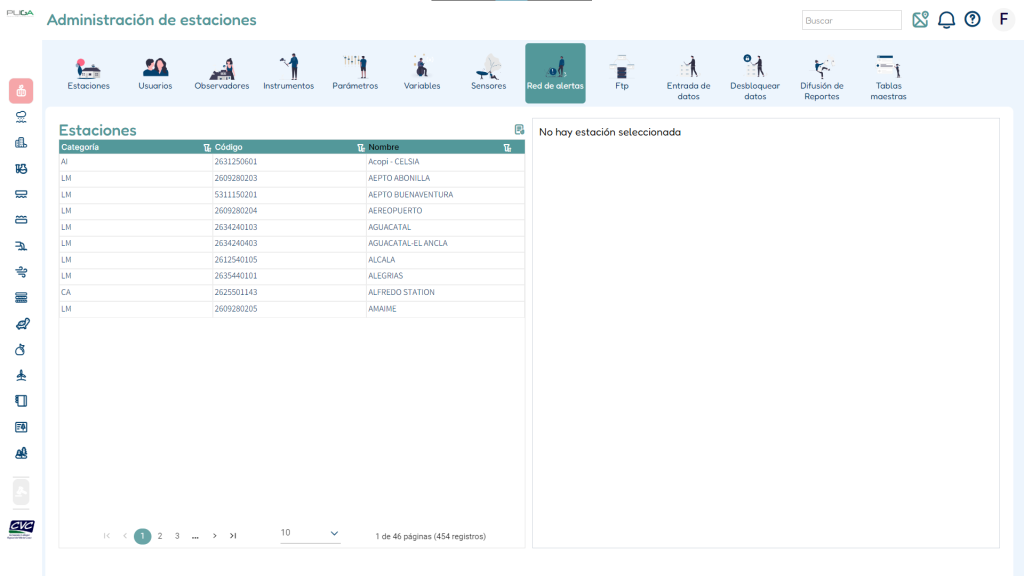Click current page 1 button
The width and height of the screenshot is (1024, 576).
(x=142, y=536)
